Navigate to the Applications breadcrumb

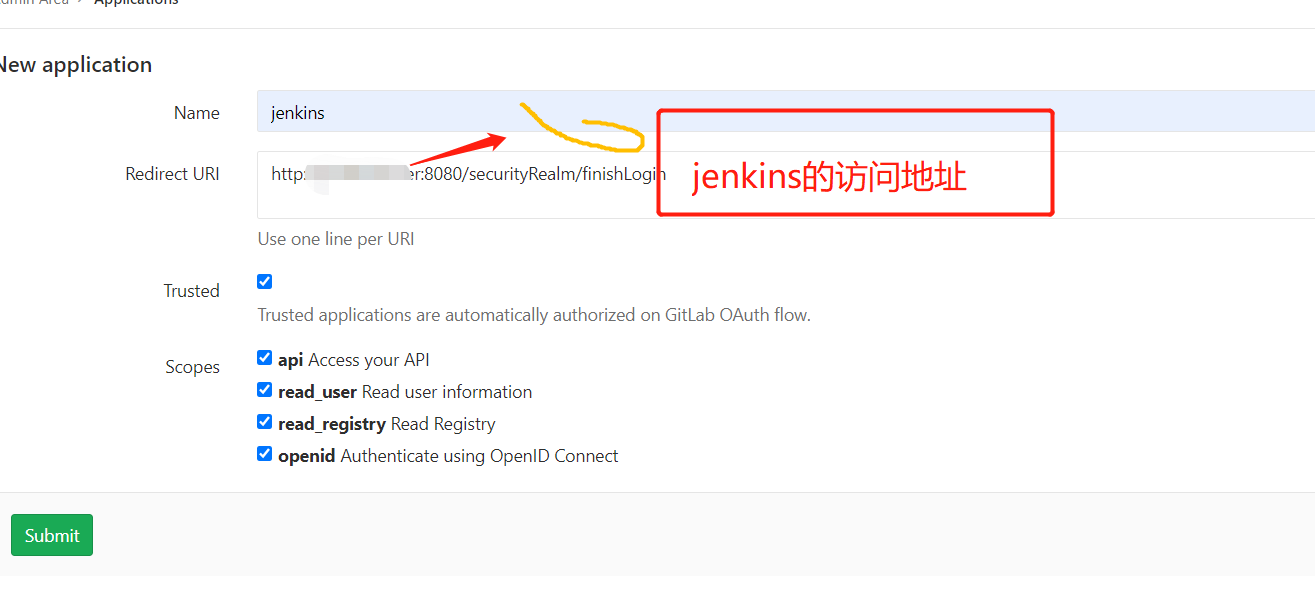[136, 3]
